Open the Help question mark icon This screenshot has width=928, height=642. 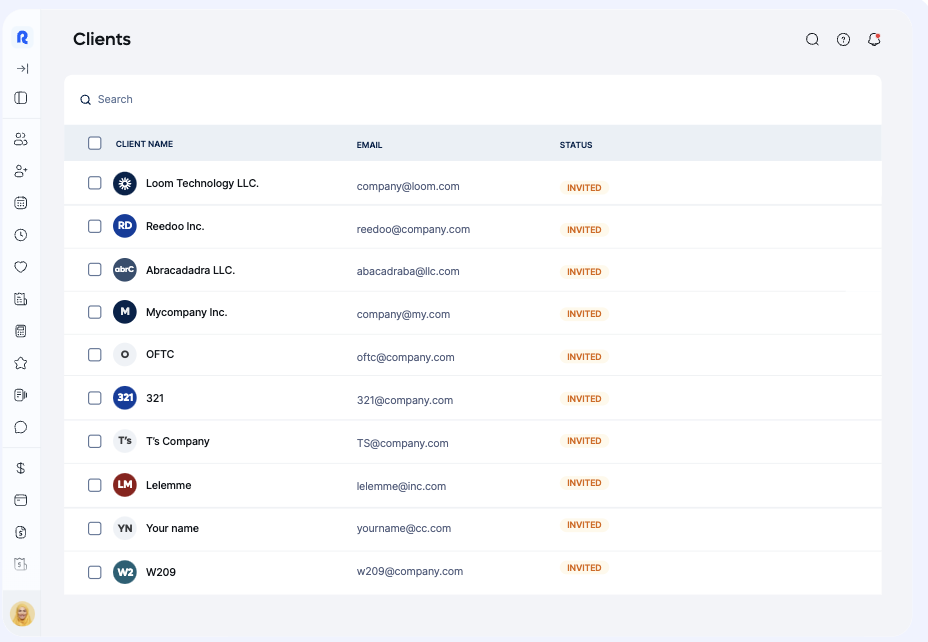tap(843, 39)
